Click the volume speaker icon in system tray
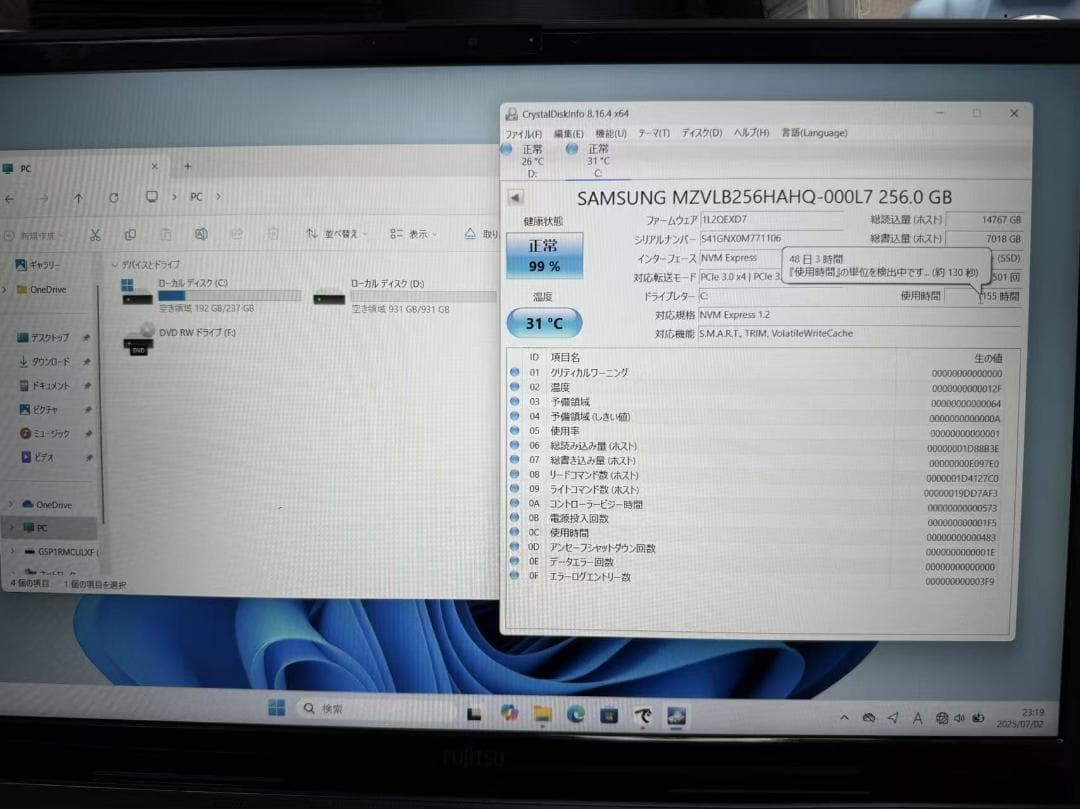 pyautogui.click(x=959, y=718)
